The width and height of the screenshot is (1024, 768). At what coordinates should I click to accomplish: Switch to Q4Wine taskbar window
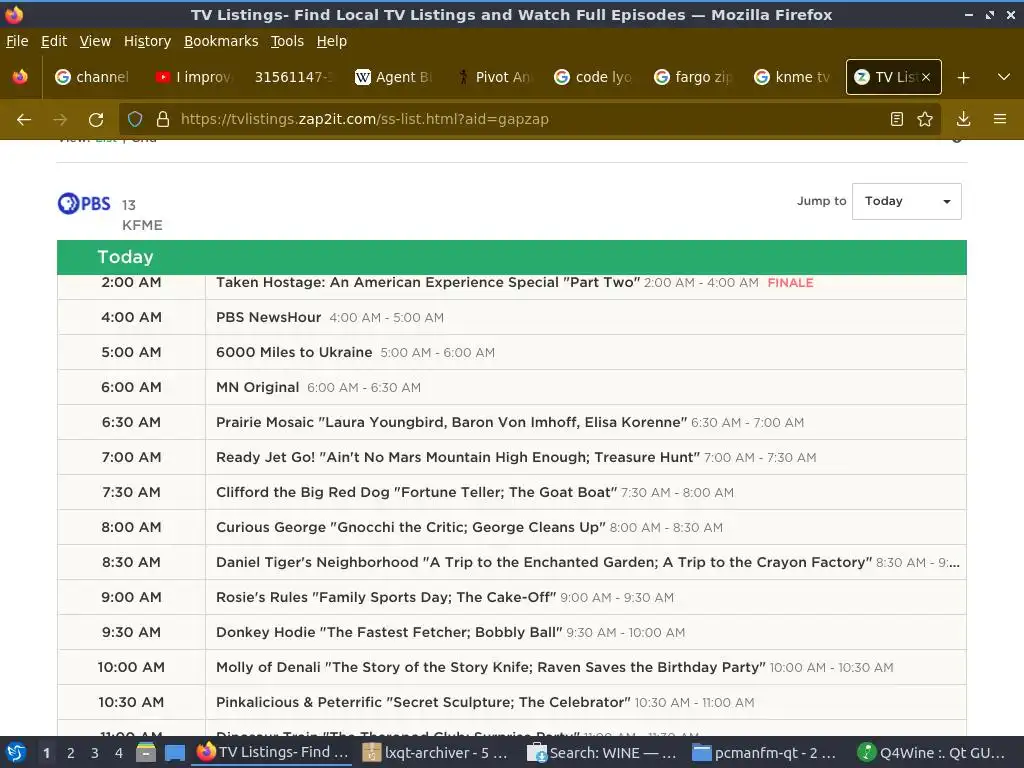click(x=933, y=752)
